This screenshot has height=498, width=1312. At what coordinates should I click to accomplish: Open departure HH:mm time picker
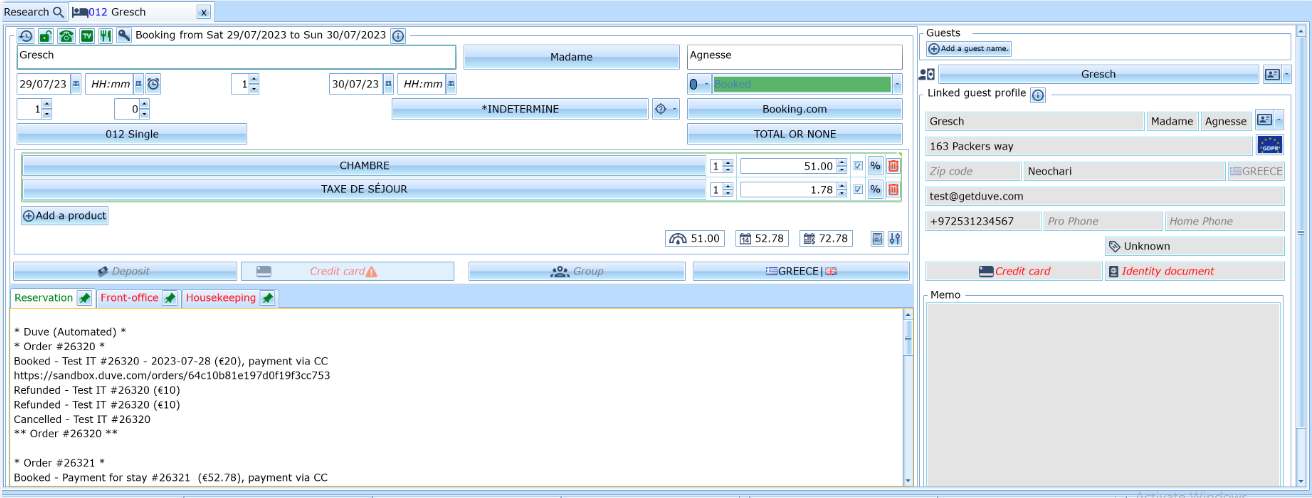(451, 84)
